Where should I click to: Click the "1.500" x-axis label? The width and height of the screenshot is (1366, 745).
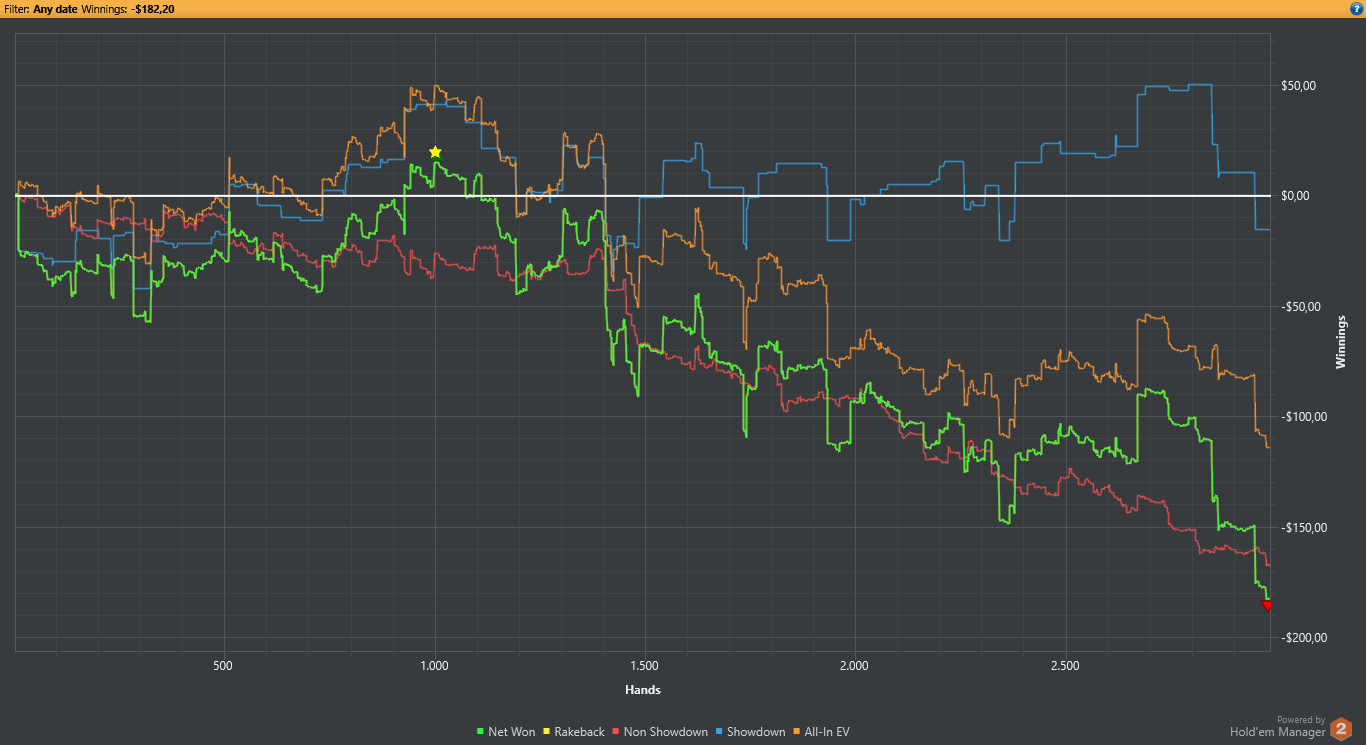point(645,664)
